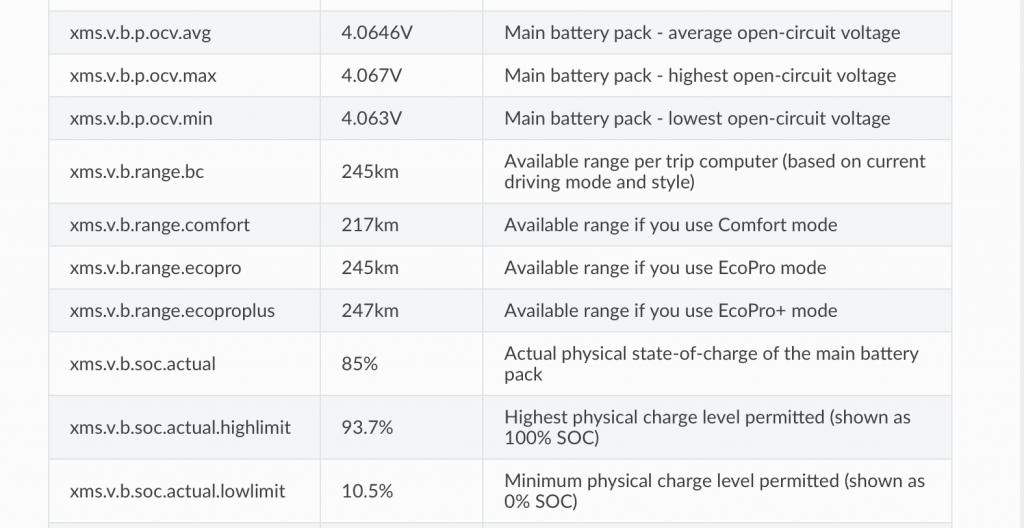1024x528 pixels.
Task: Click the average open-circuit voltage description
Action: click(x=702, y=33)
